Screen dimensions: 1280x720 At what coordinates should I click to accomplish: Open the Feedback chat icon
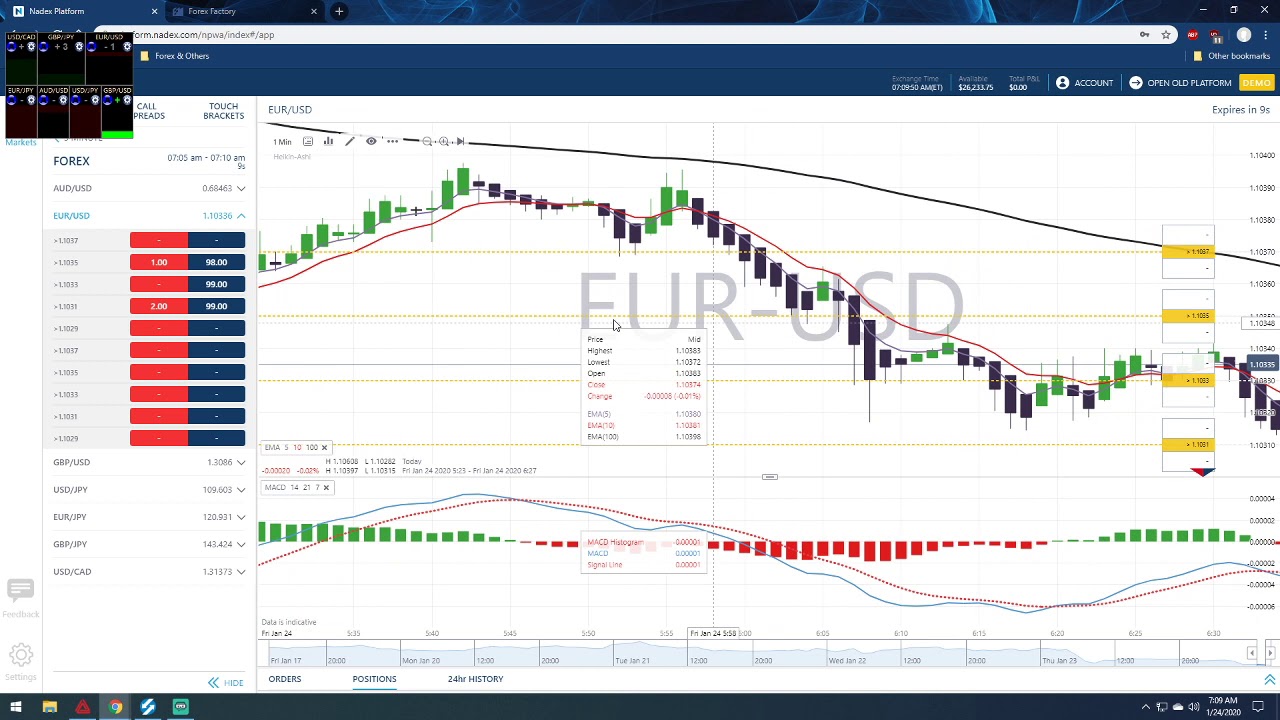click(20, 589)
